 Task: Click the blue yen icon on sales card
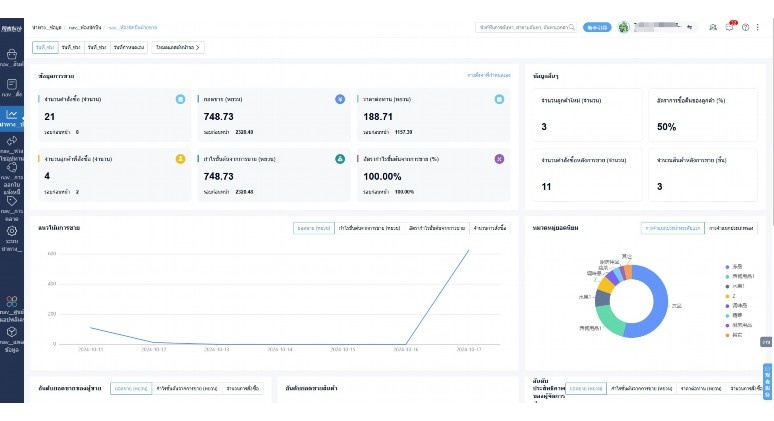(x=340, y=99)
